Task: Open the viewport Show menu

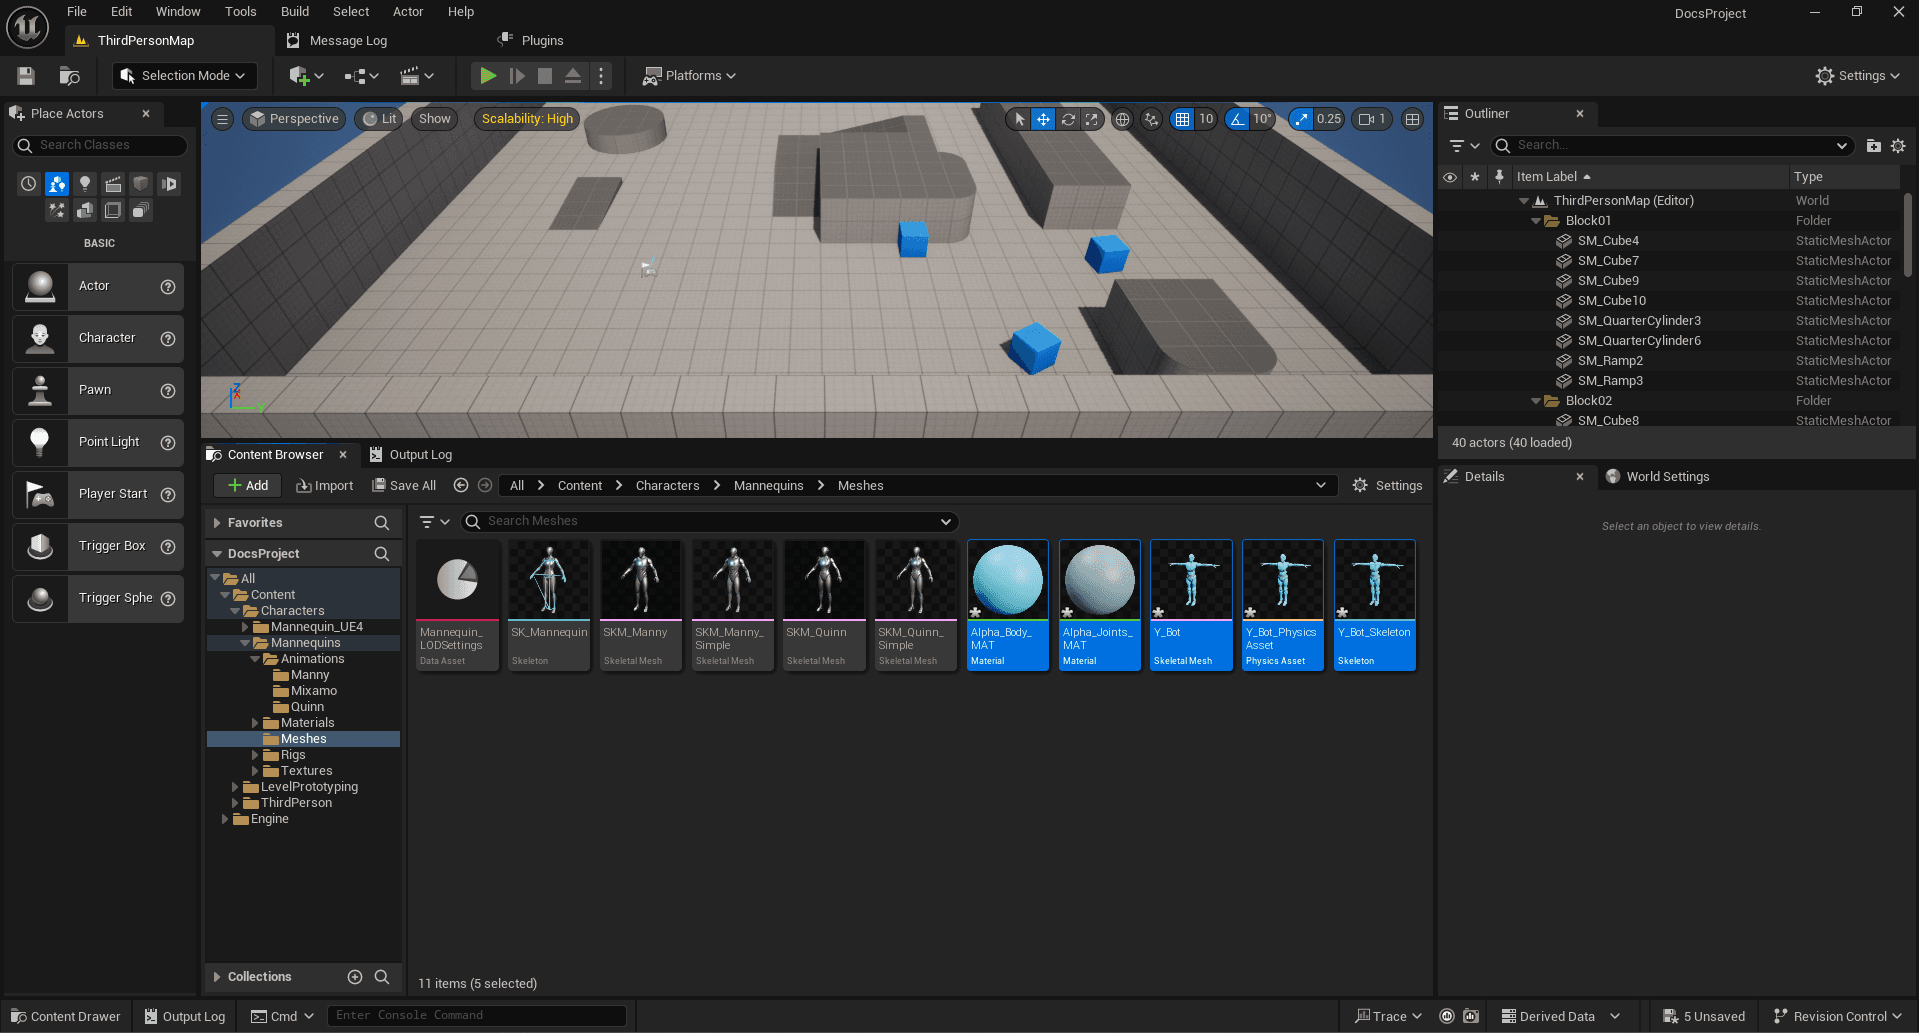Action: pos(435,119)
